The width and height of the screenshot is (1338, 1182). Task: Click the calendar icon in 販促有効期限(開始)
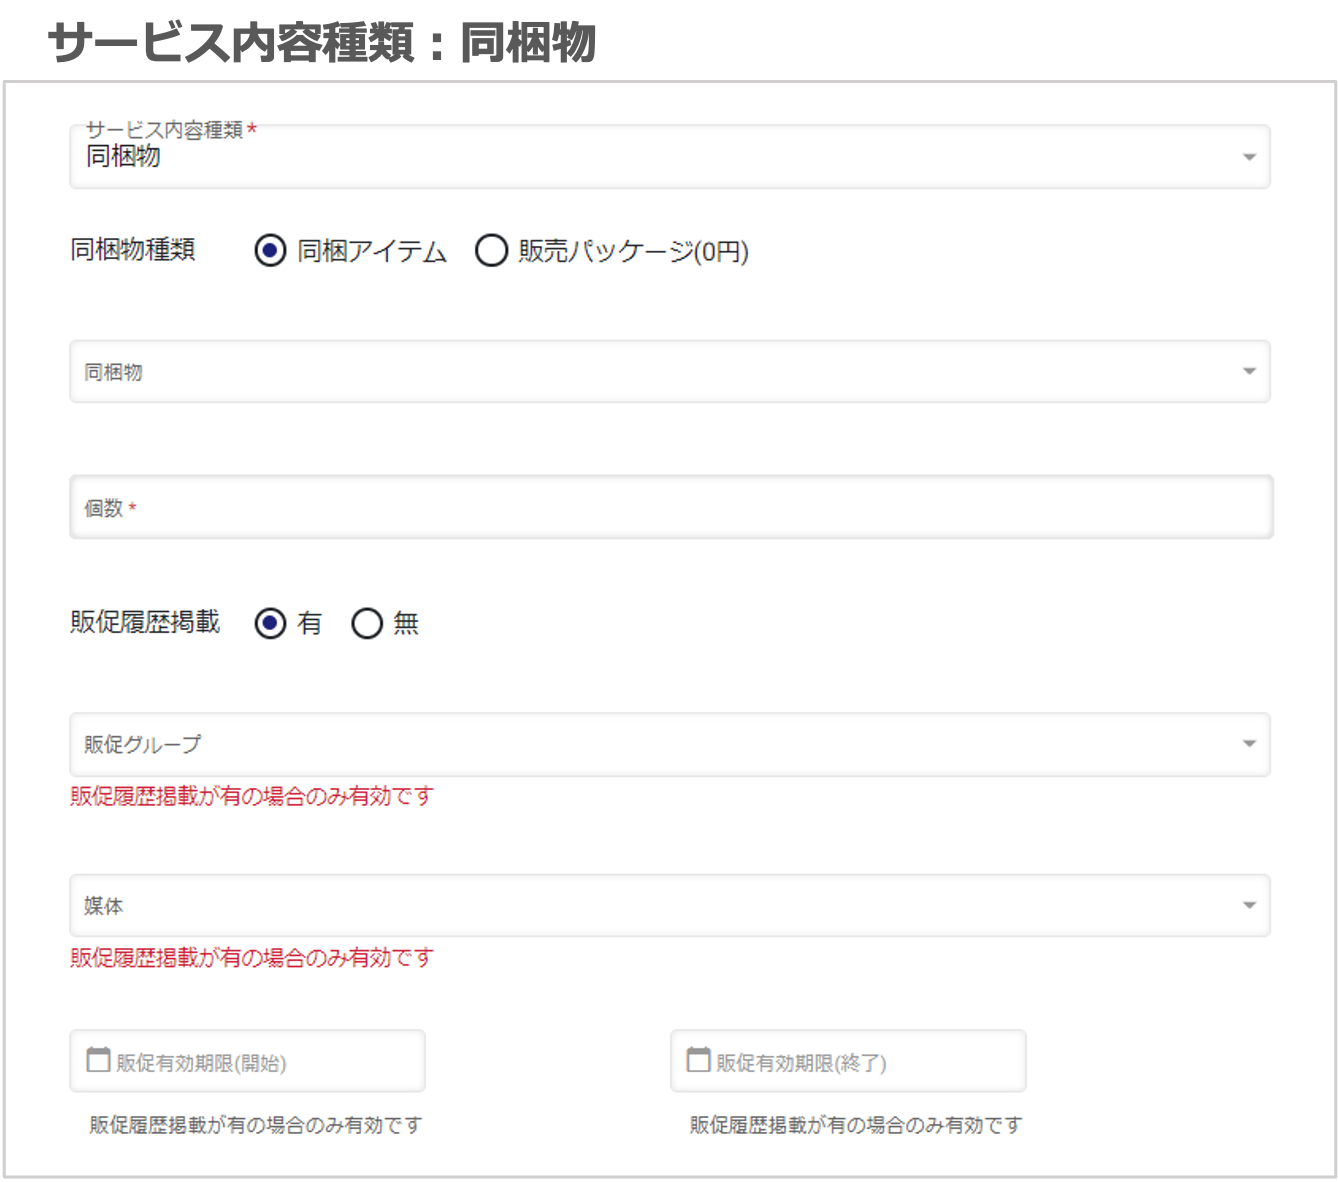[x=98, y=1060]
